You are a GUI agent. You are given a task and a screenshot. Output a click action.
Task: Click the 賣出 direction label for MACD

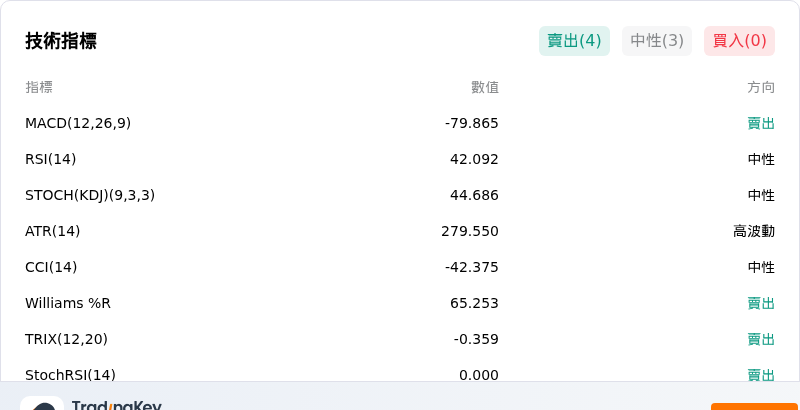[761, 123]
